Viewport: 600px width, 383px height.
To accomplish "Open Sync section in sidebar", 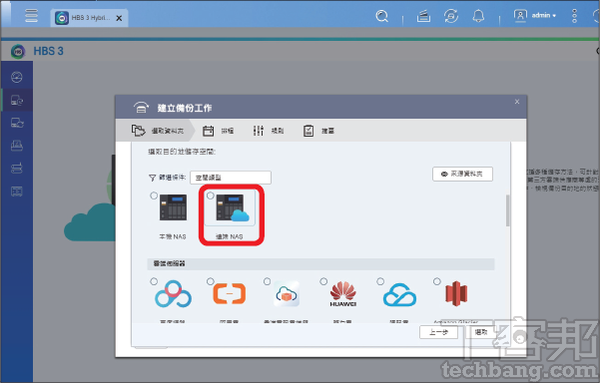I will (17, 123).
